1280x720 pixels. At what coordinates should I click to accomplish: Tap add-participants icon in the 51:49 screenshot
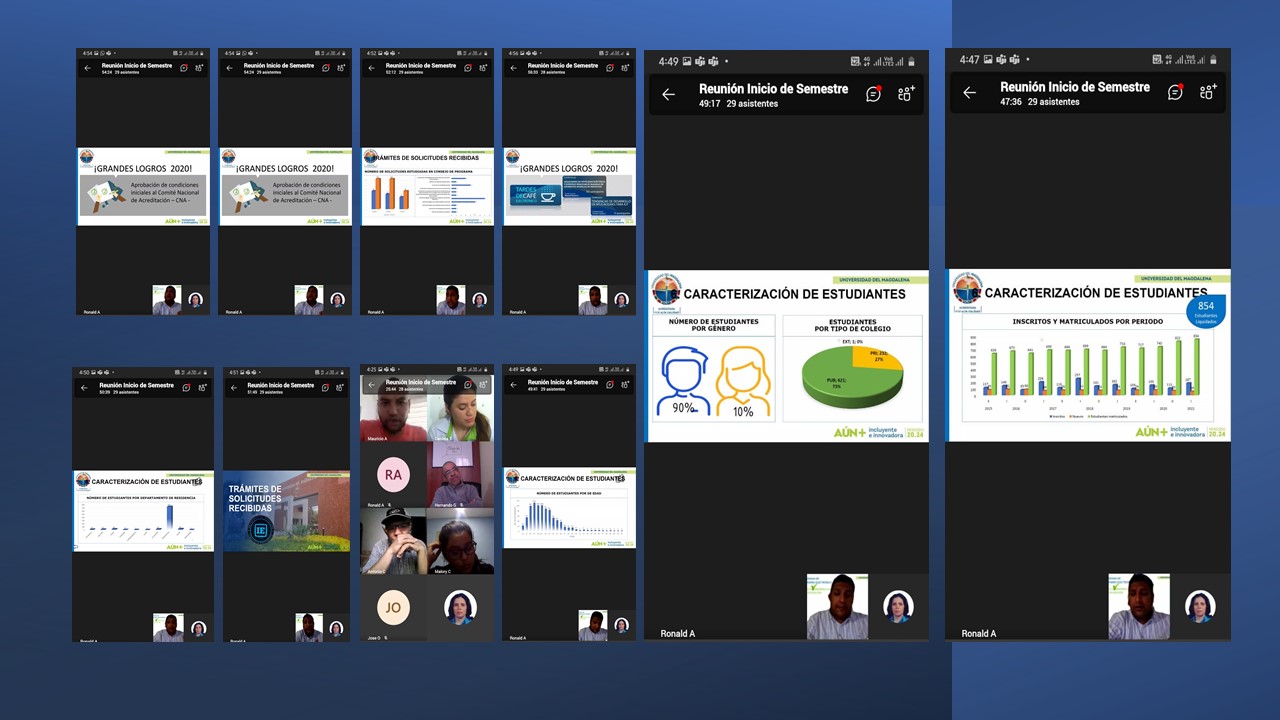[340, 388]
